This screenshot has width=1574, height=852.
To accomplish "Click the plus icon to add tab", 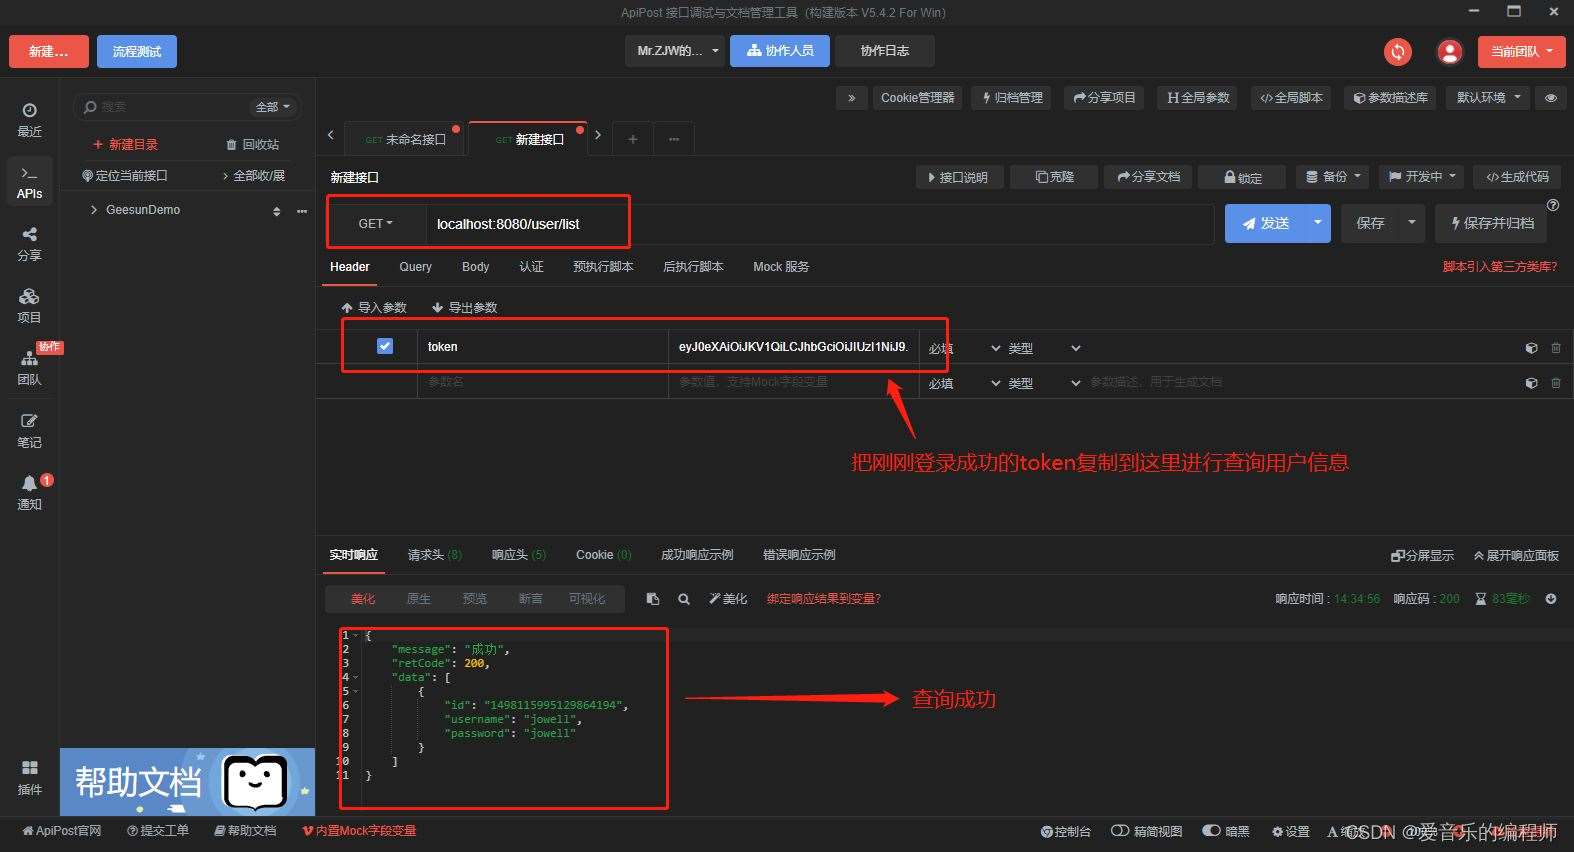I will tap(632, 139).
